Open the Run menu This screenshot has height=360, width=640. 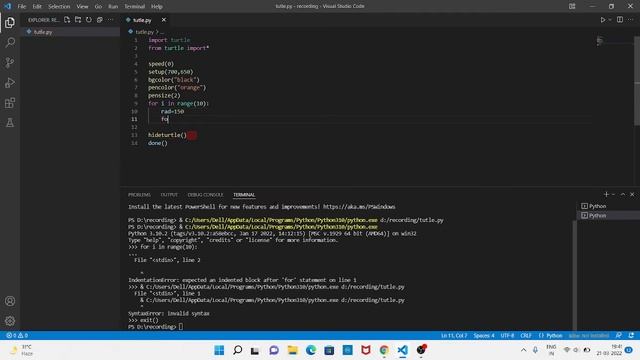[113, 7]
